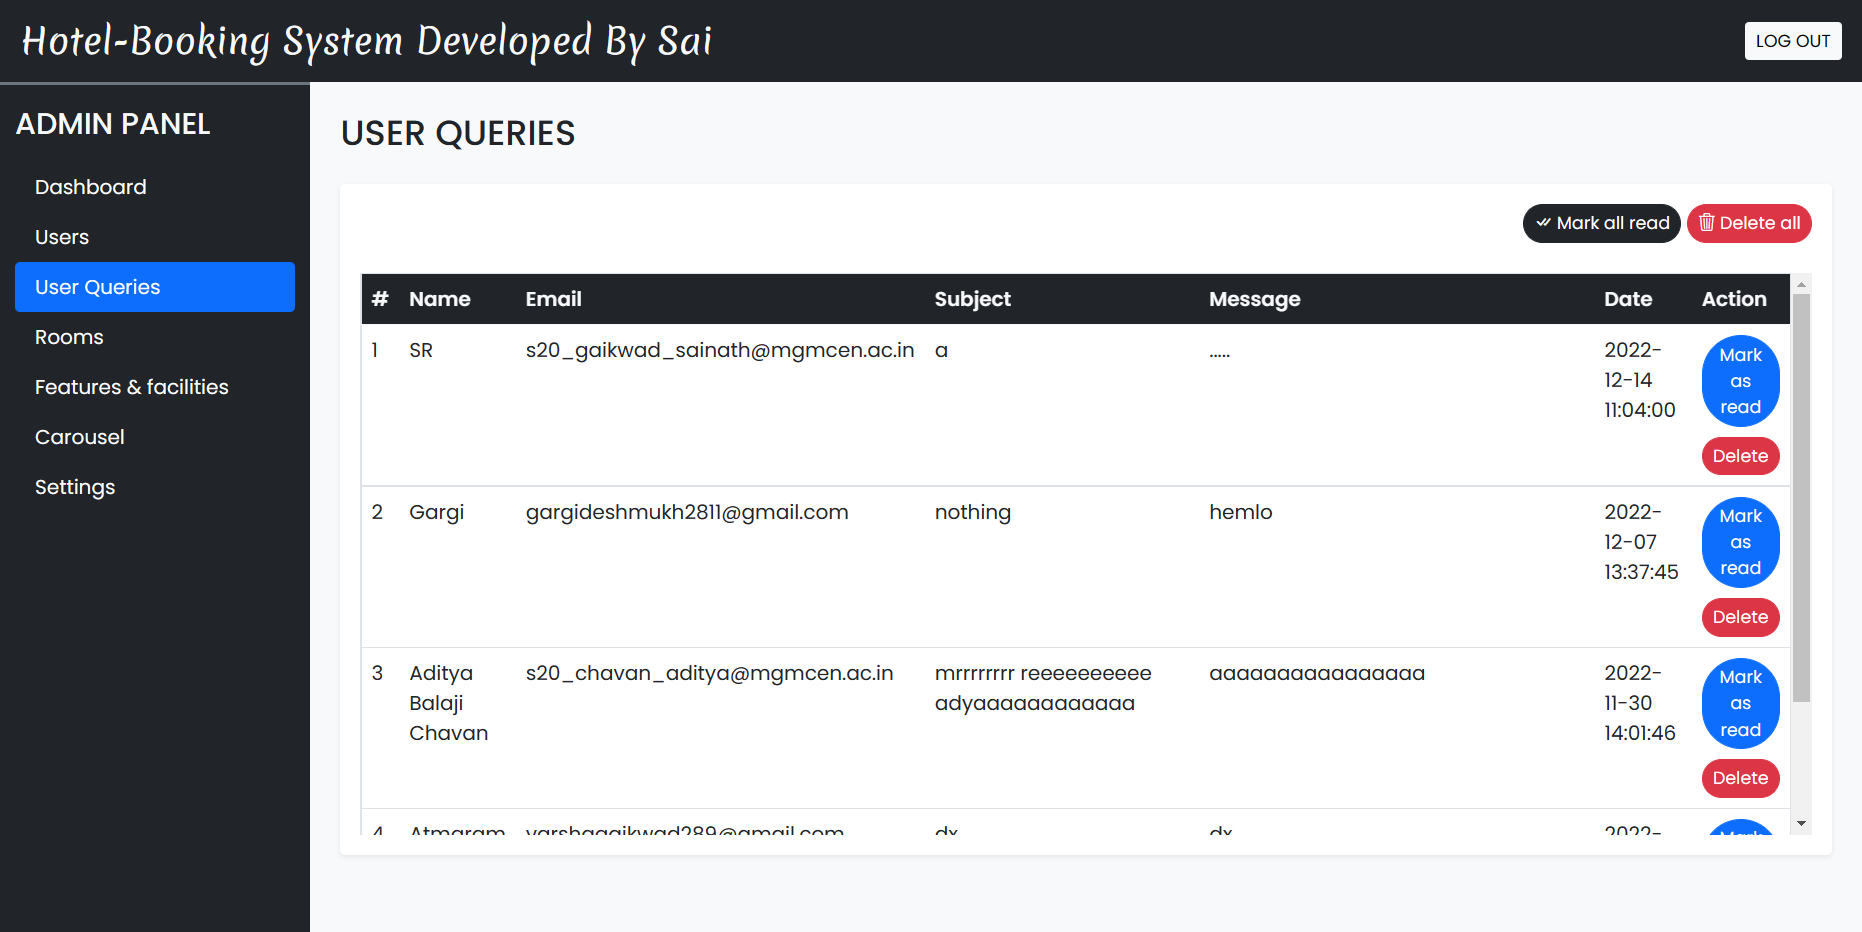Open the Dashboard section
Screen dimensions: 1862x932
(x=90, y=186)
